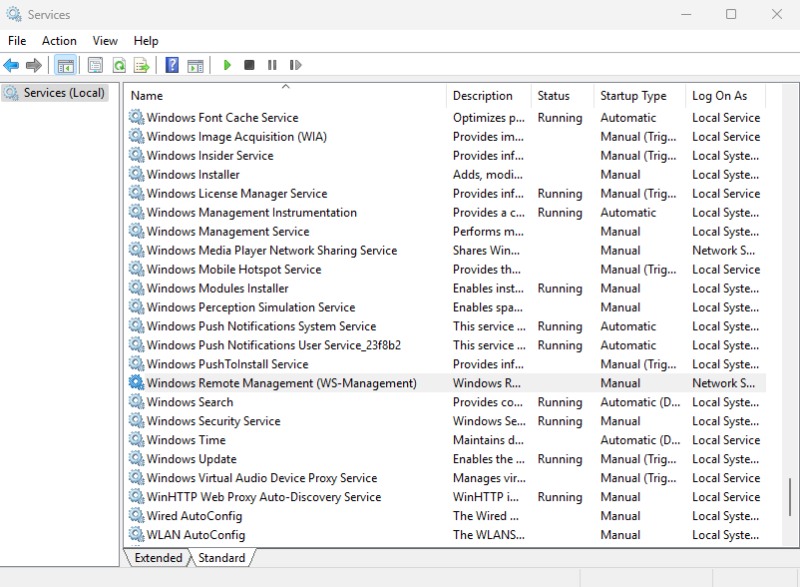
Task: Open properties of the selected service
Action: [94, 65]
